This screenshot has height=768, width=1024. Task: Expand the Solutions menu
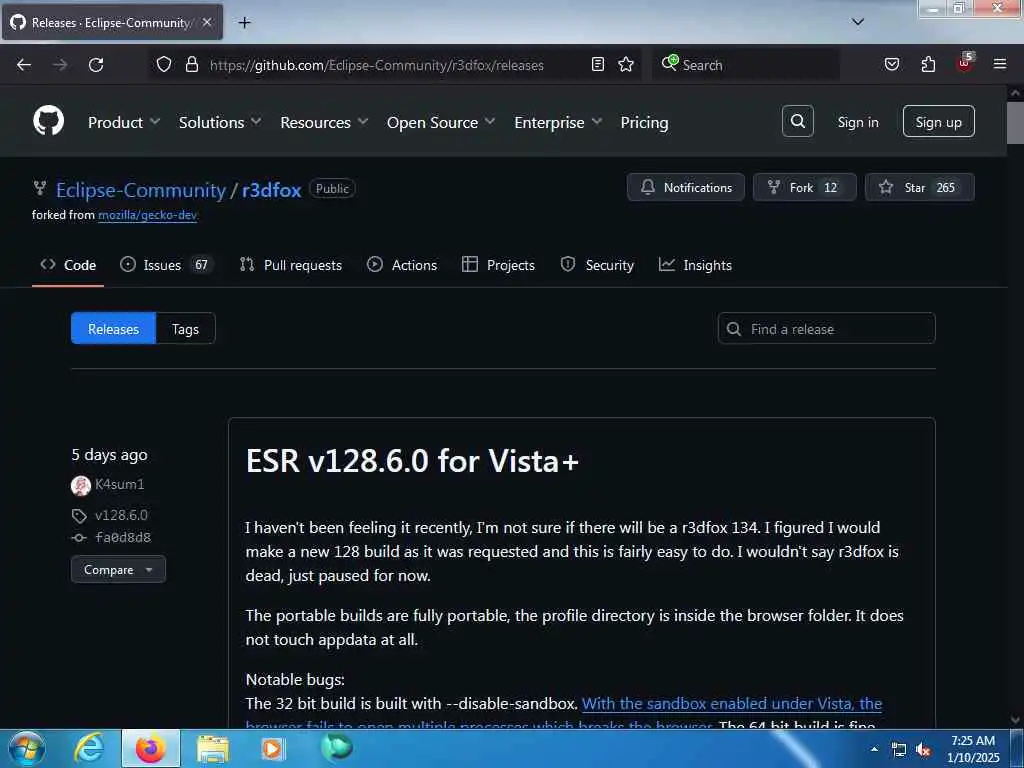[220, 122]
